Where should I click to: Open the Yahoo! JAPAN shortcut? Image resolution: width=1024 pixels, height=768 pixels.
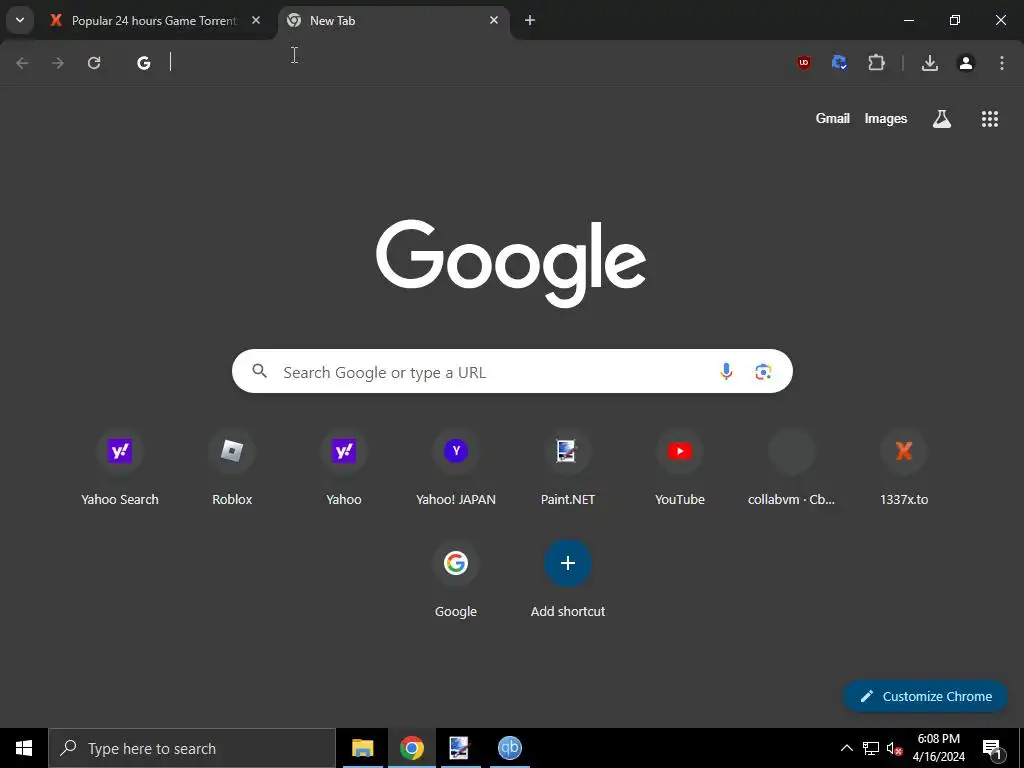coord(456,469)
